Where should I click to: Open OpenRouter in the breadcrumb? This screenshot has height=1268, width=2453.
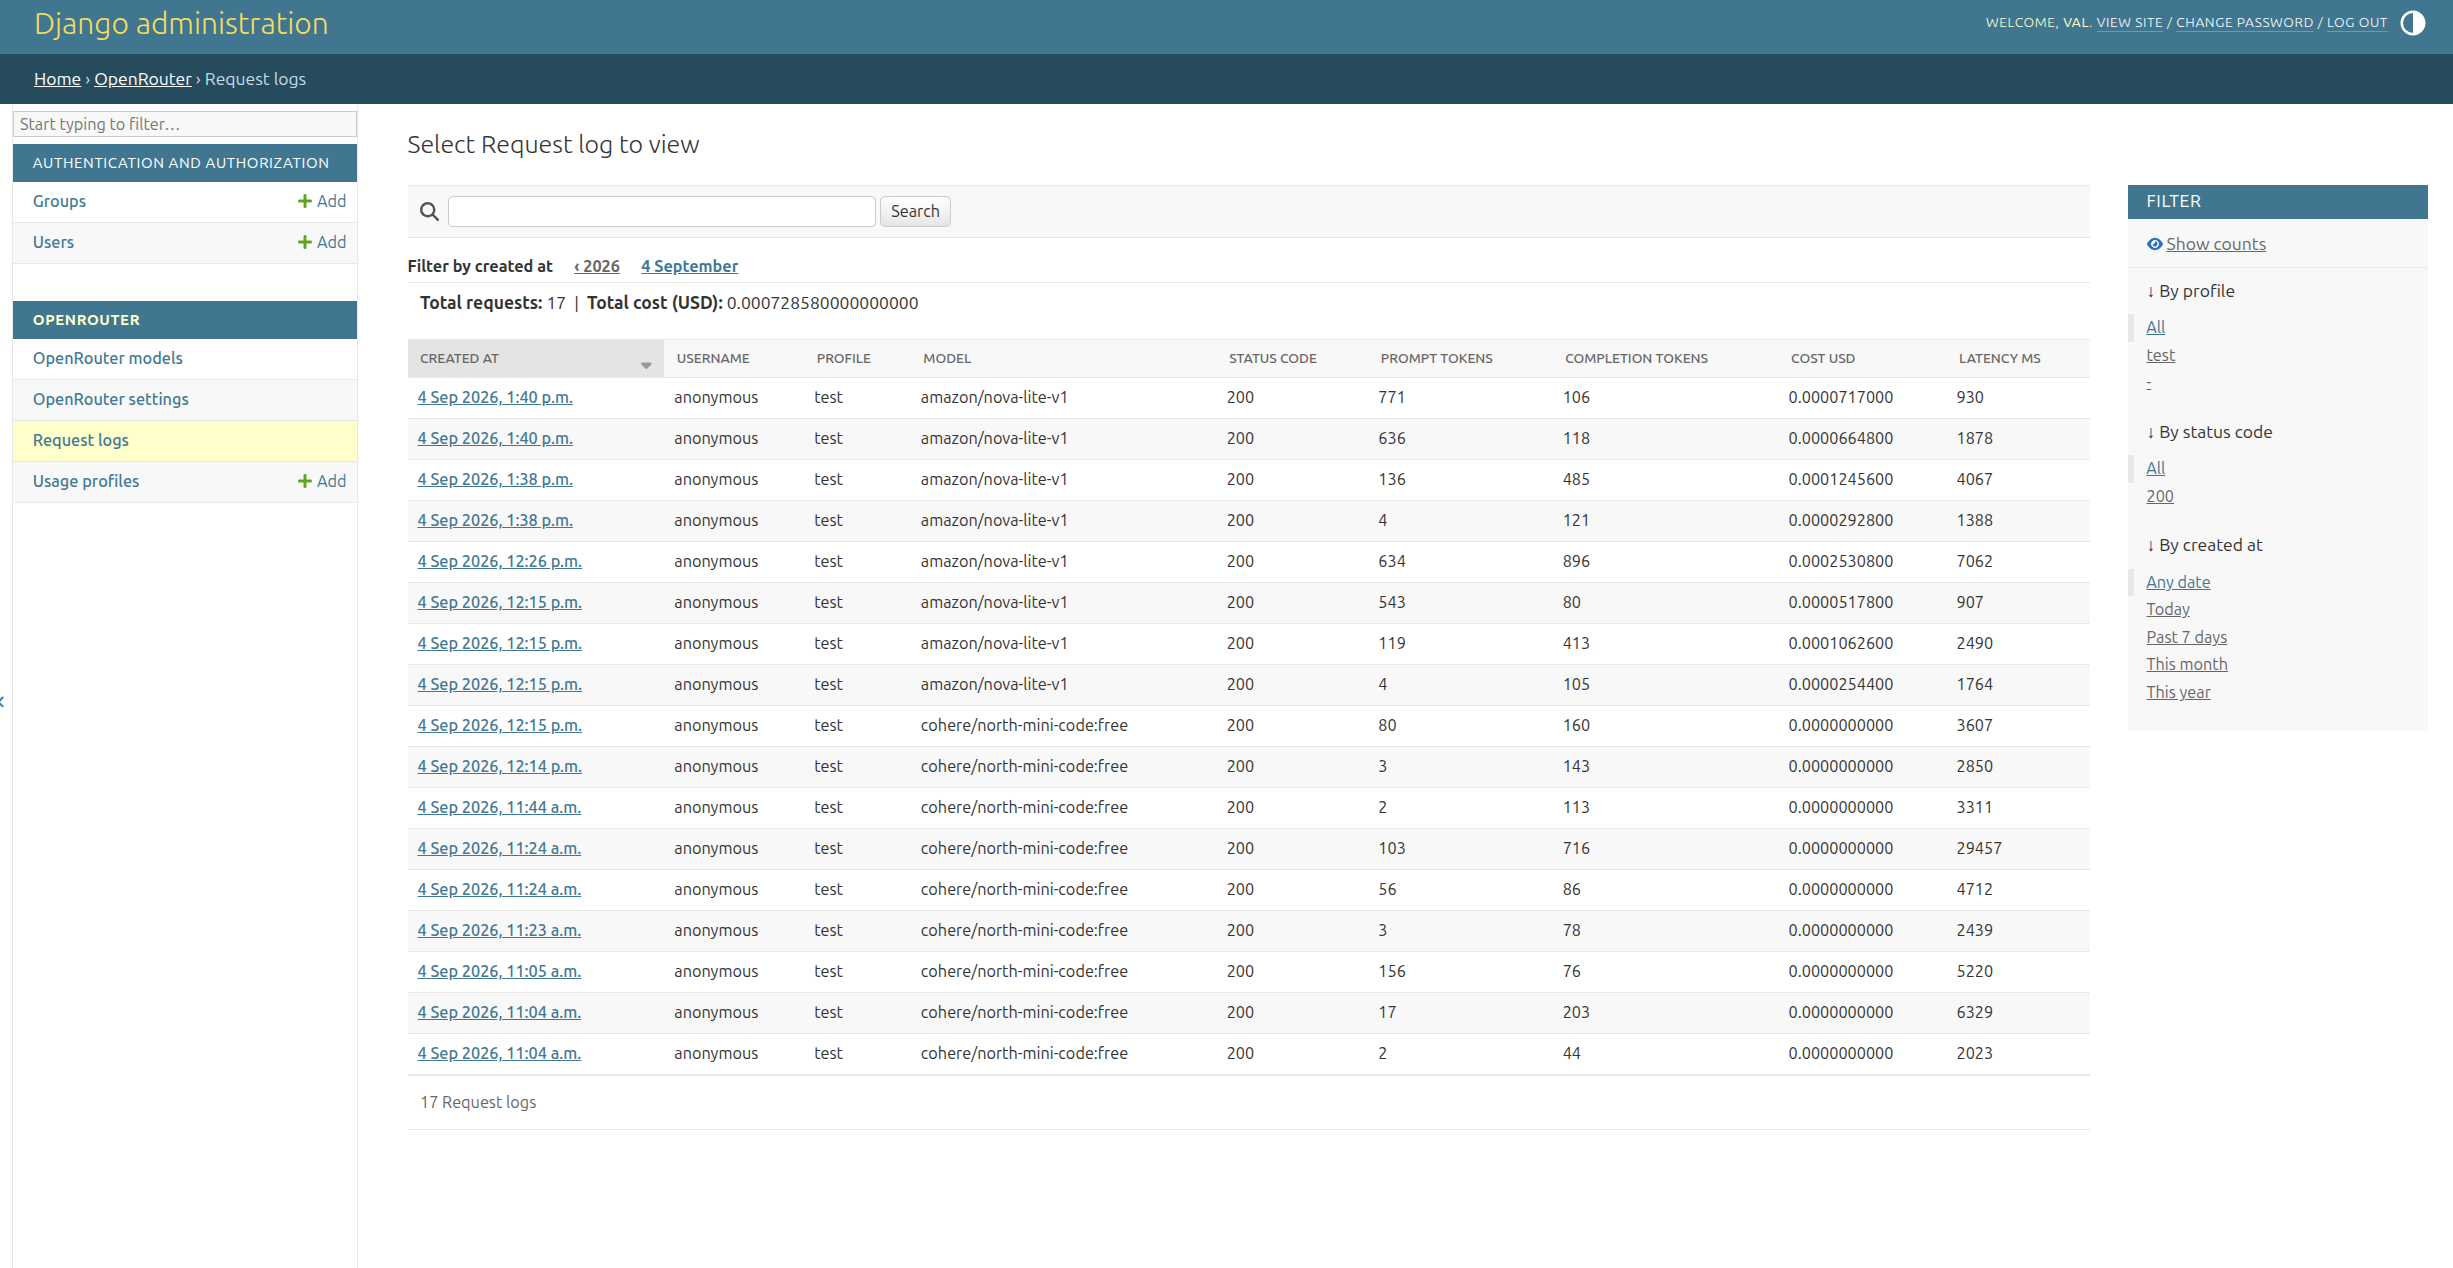coord(143,79)
